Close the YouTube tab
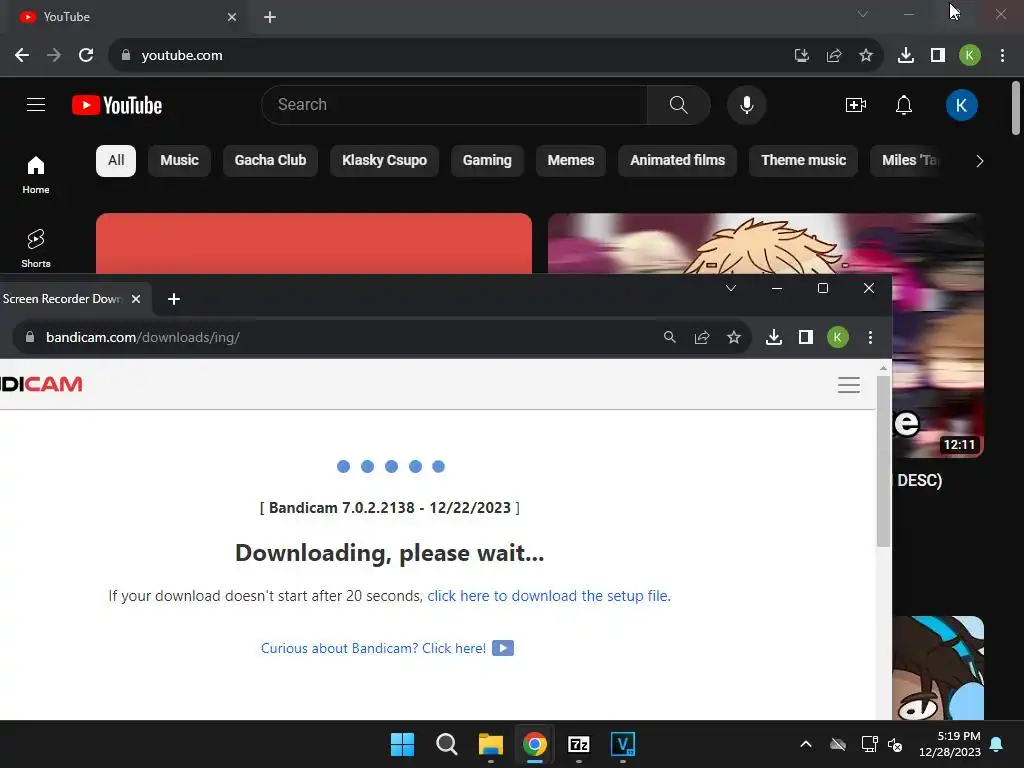Screen dimensions: 1024x768 232,17
